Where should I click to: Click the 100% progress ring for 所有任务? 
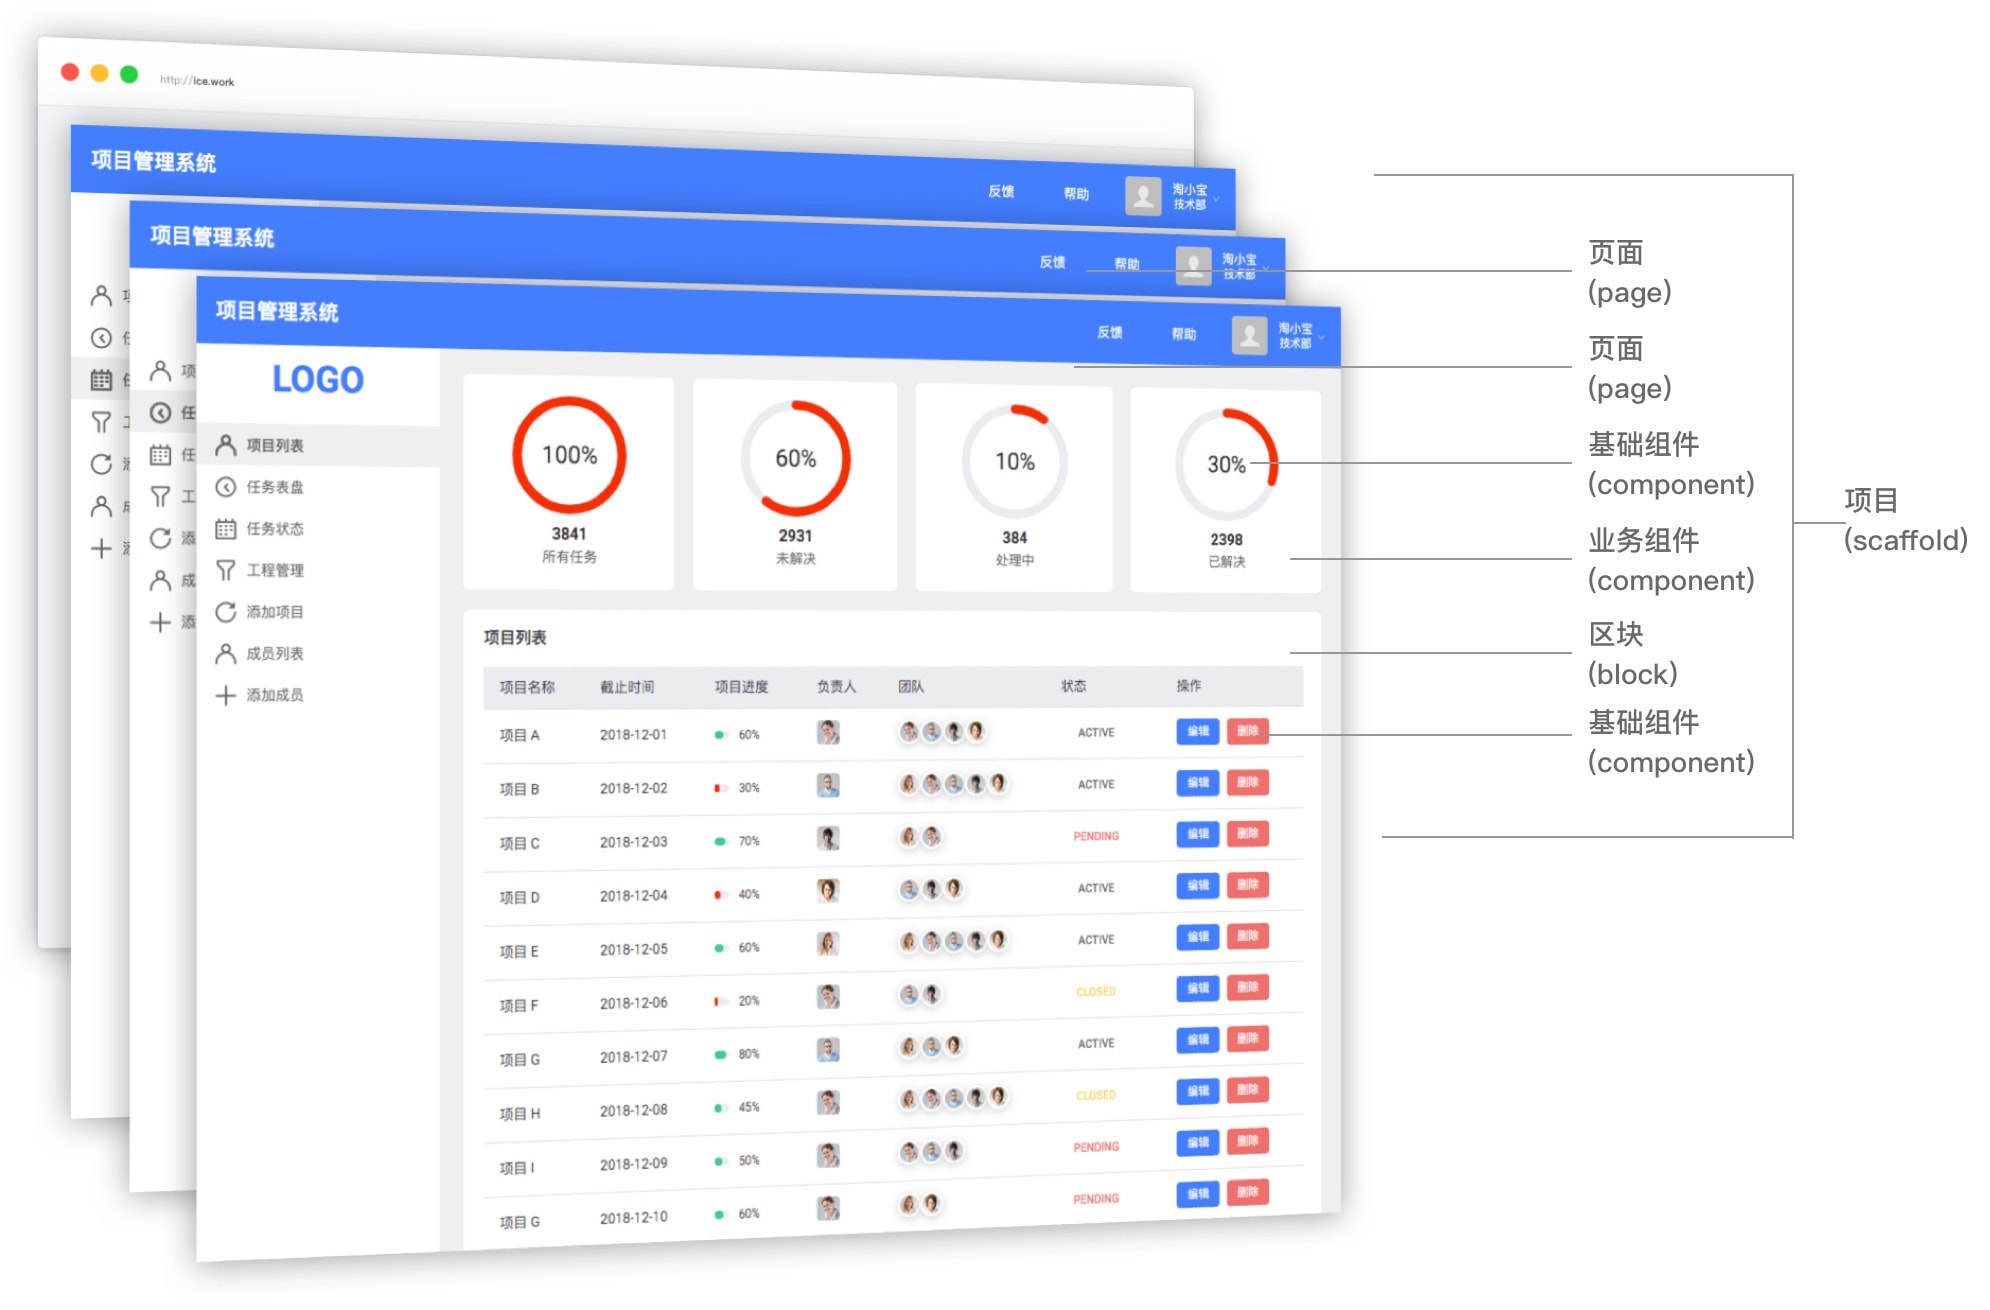tap(569, 455)
